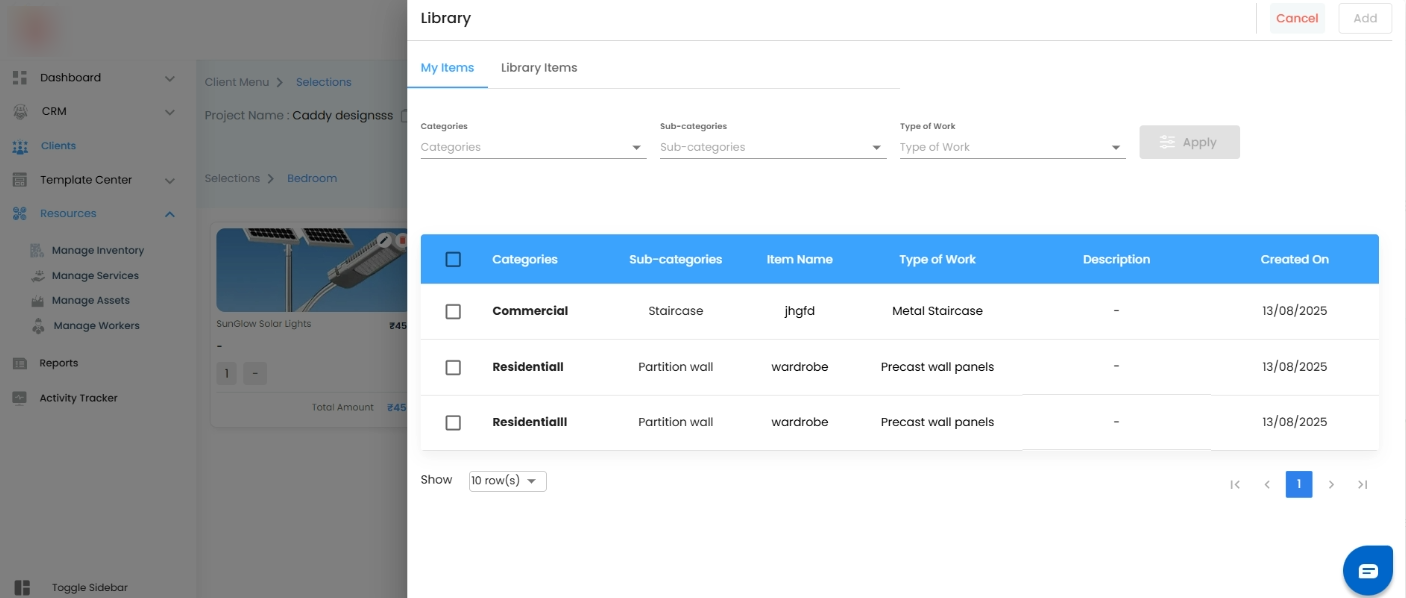Select the My Items tab
Image resolution: width=1406 pixels, height=598 pixels.
tap(447, 68)
